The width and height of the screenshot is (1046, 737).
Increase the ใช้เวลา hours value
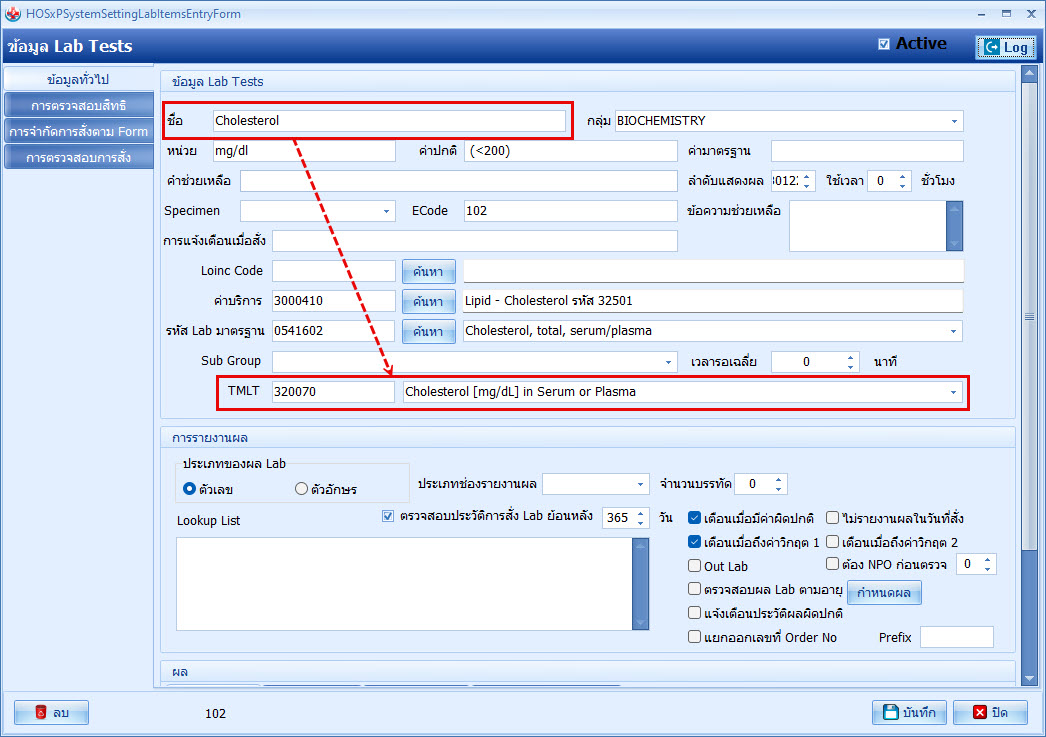[902, 176]
